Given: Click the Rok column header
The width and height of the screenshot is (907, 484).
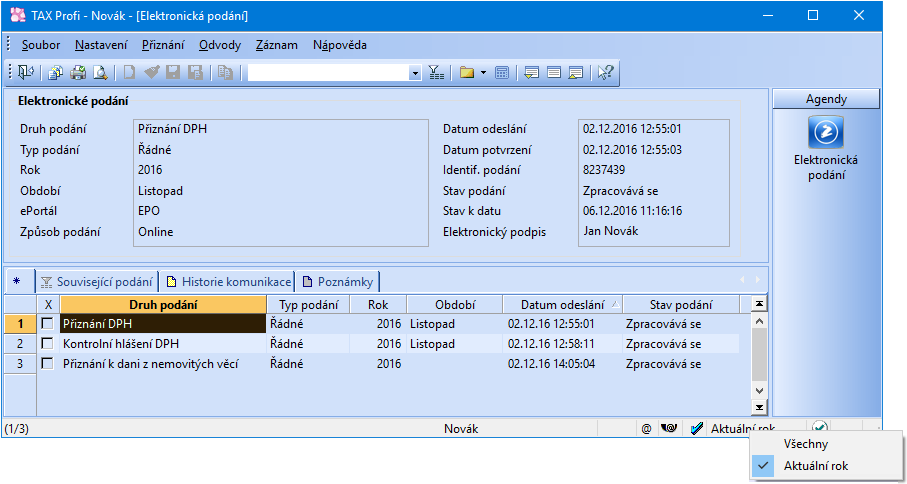Looking at the screenshot, I should pos(378,304).
